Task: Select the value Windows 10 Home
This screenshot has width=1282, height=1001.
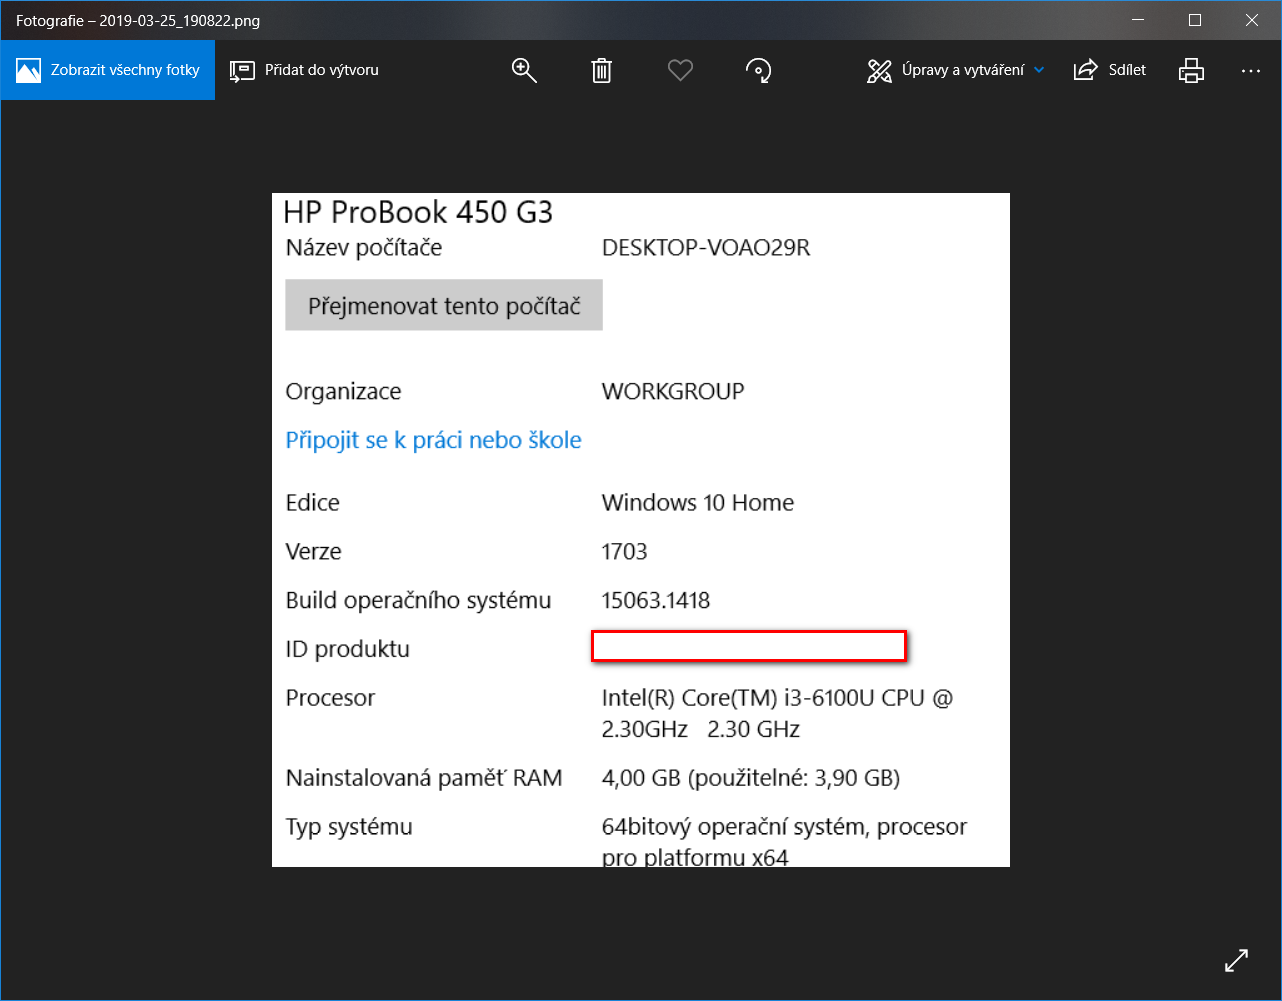Action: pyautogui.click(x=698, y=502)
